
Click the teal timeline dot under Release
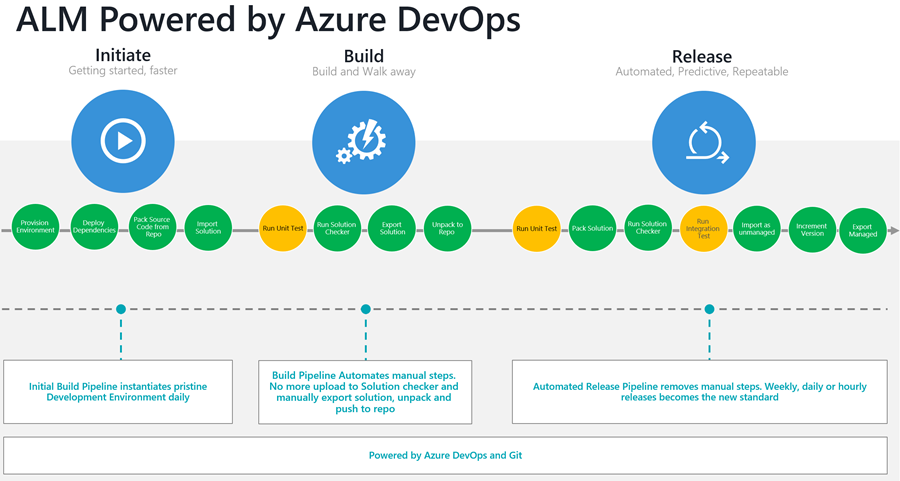(709, 309)
